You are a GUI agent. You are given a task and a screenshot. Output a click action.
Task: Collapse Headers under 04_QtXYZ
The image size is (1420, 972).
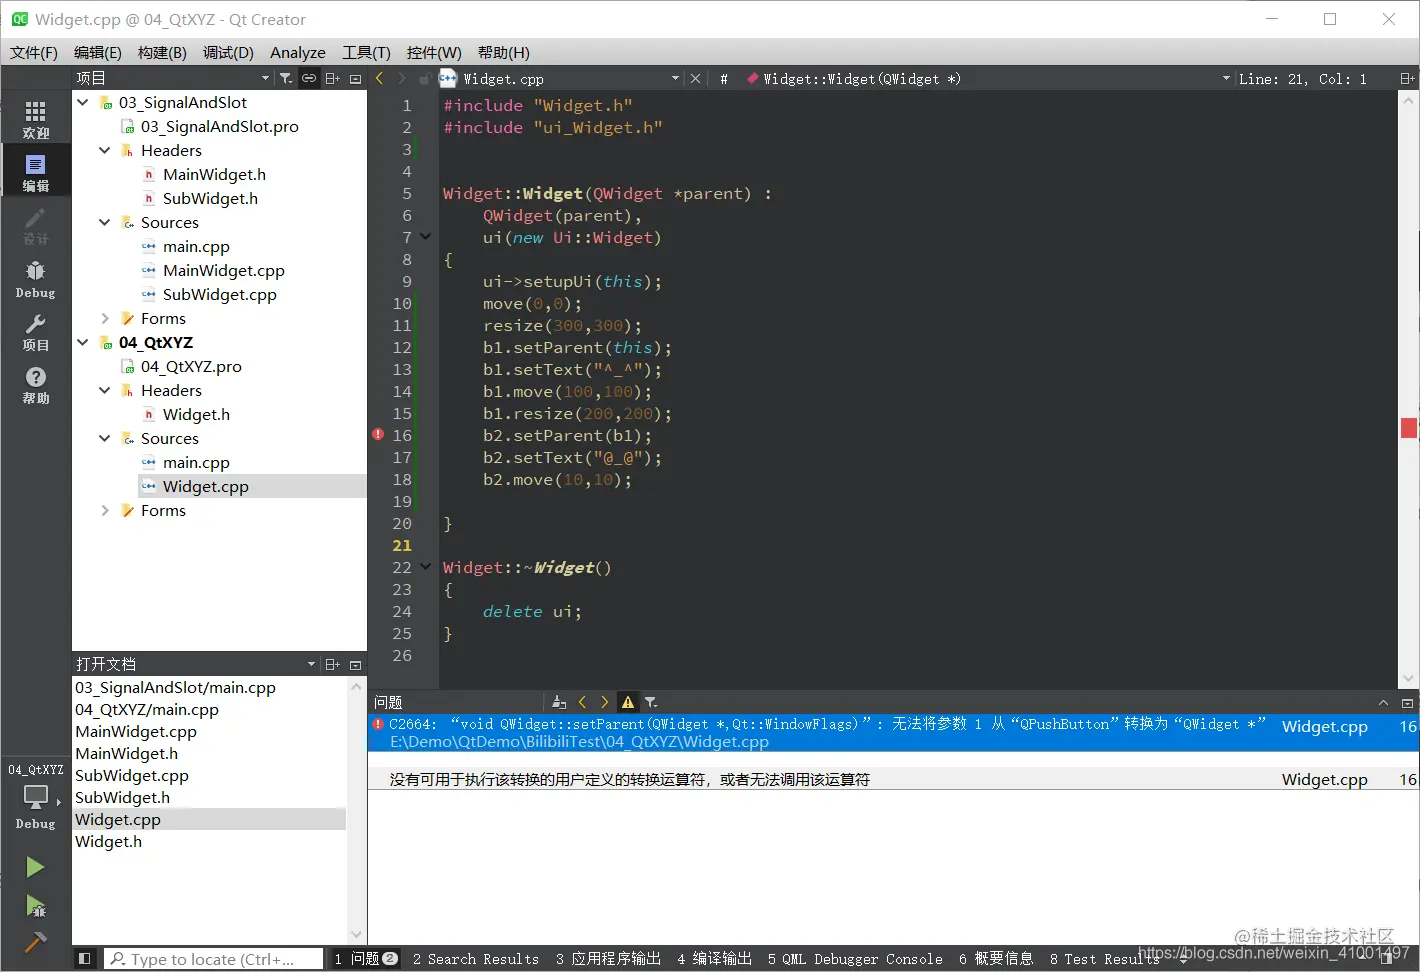tap(105, 390)
